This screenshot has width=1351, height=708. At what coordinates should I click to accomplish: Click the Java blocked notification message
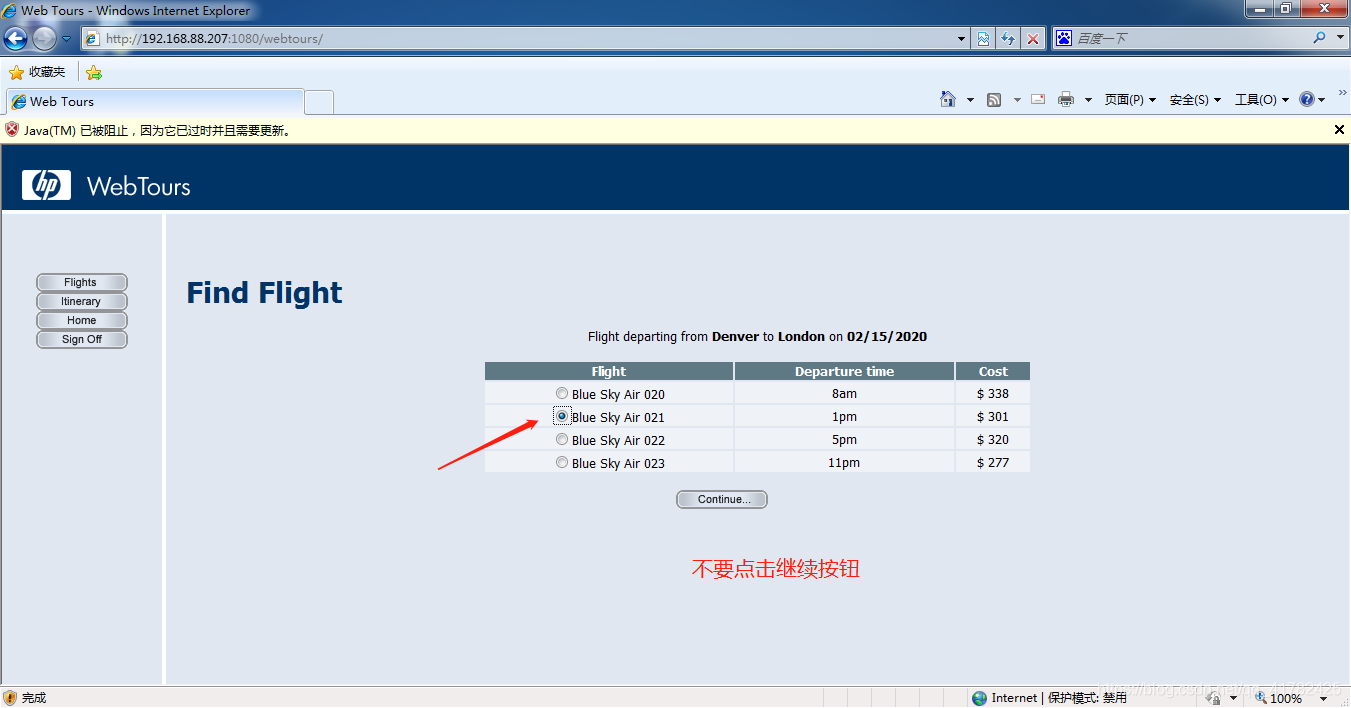pyautogui.click(x=160, y=131)
